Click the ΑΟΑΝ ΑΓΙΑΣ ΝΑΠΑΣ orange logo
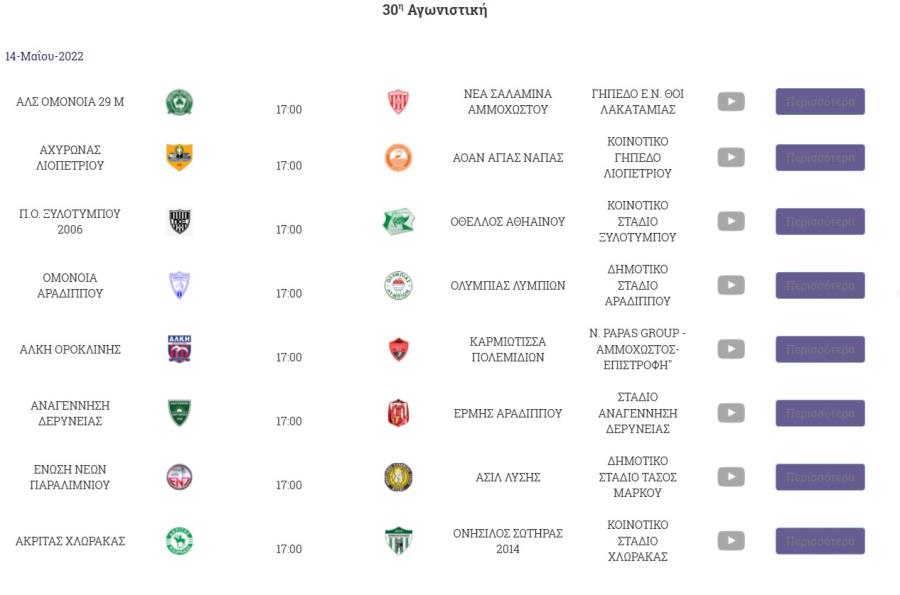The width and height of the screenshot is (900, 595). [398, 158]
